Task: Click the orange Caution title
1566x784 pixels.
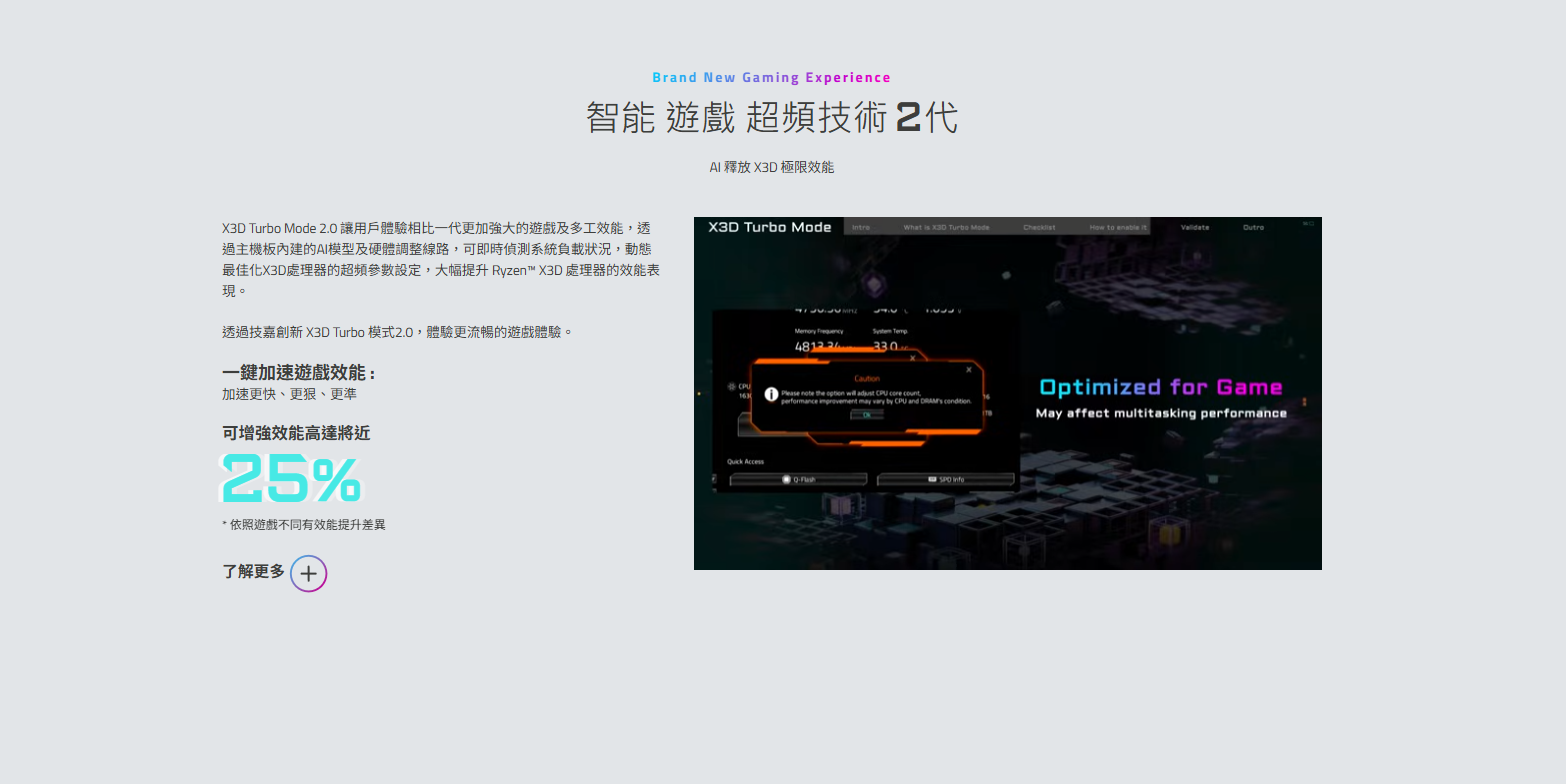Action: (867, 379)
